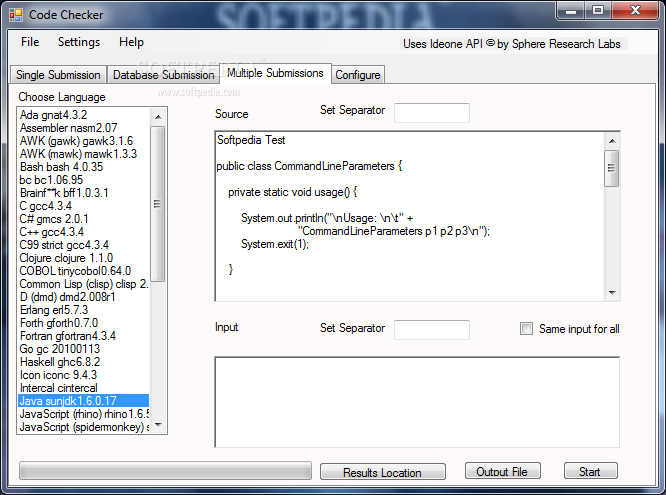Click the Output File button
This screenshot has width=666, height=495.
pyautogui.click(x=502, y=471)
